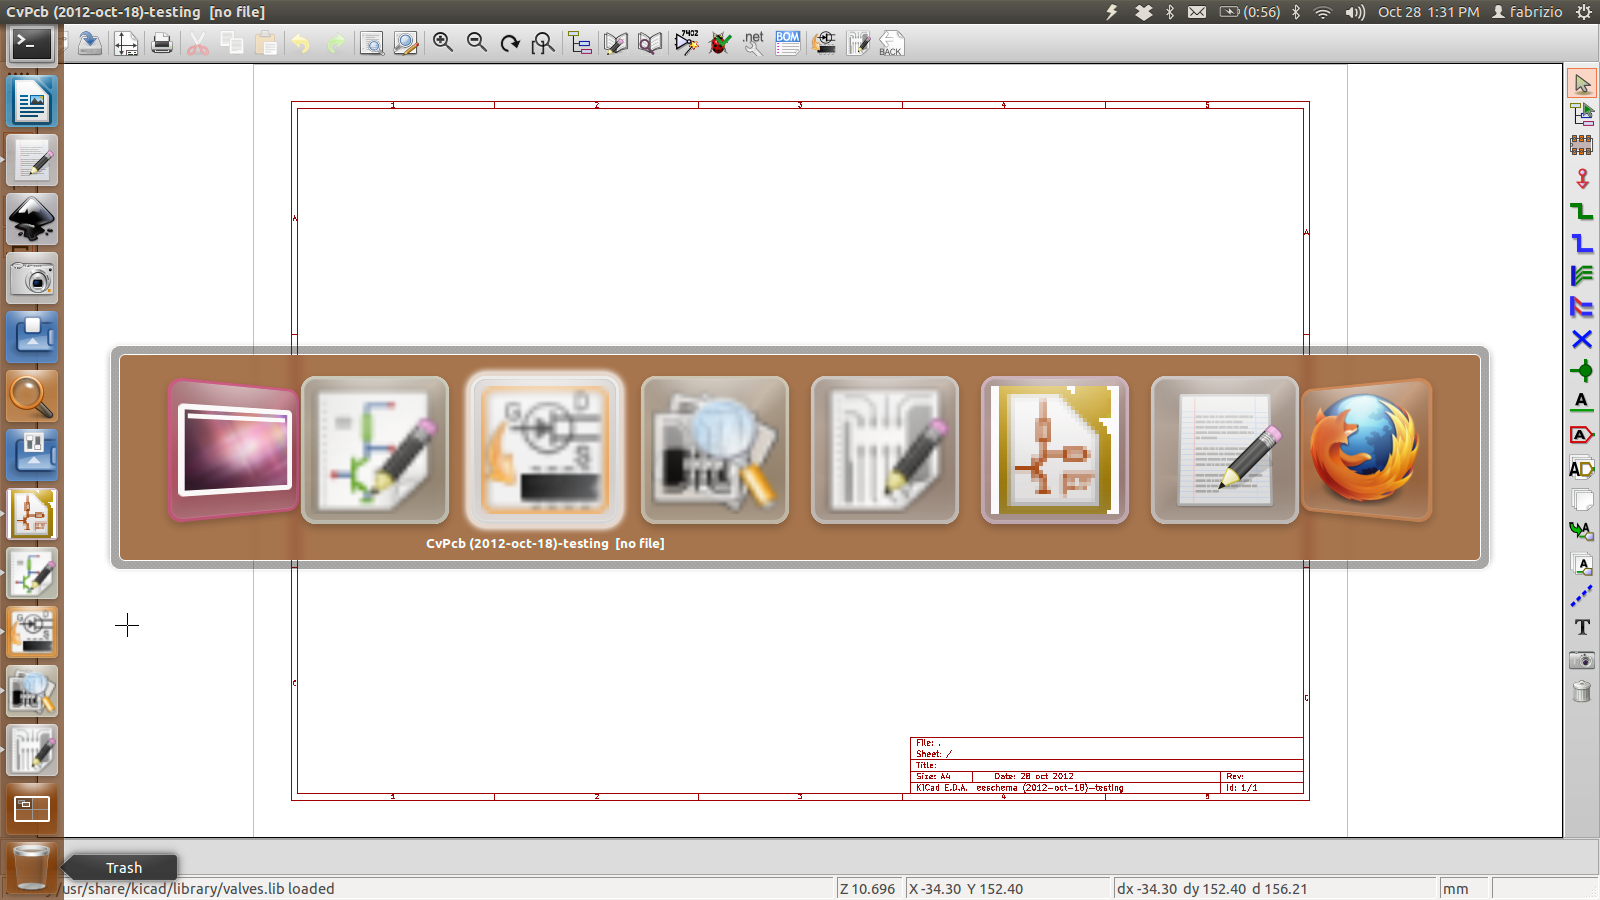This screenshot has height=900, width=1600.
Task: Select the Place text (T) tool
Action: tap(1582, 627)
